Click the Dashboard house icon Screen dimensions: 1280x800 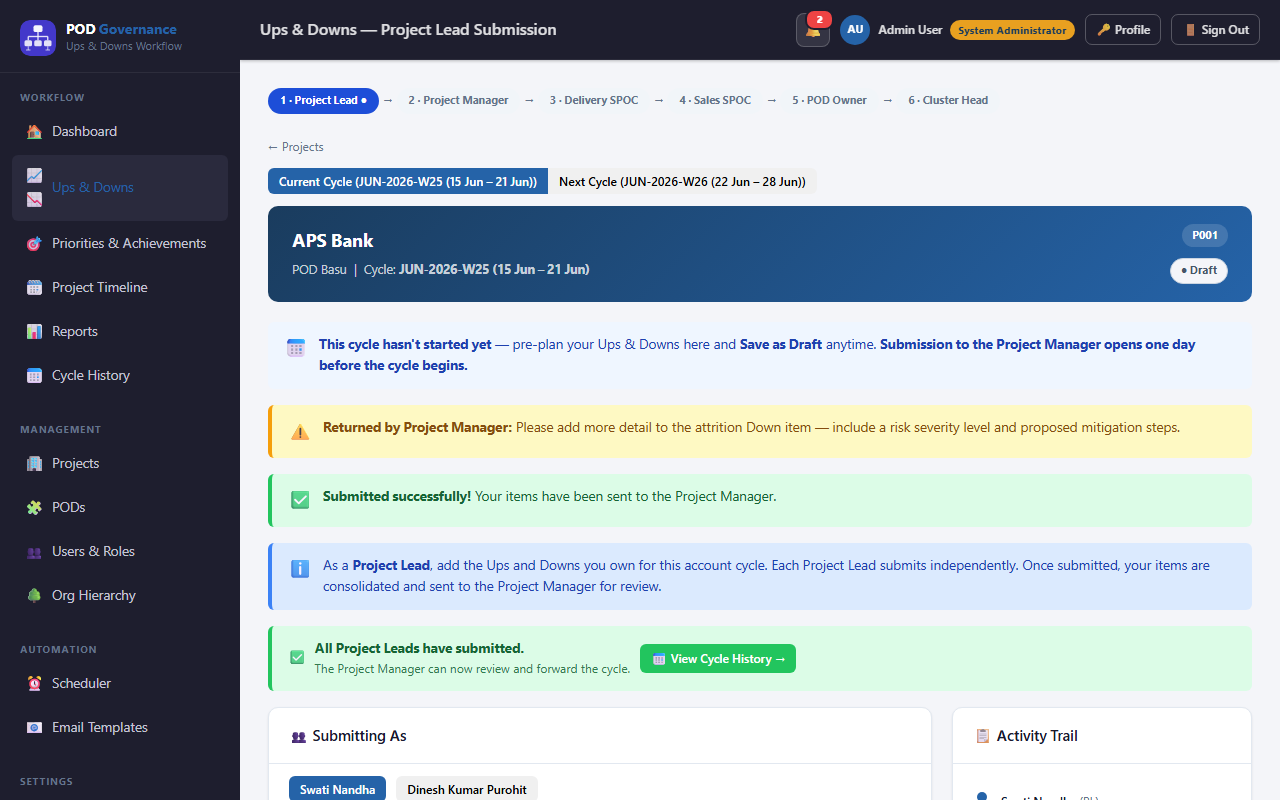(34, 131)
